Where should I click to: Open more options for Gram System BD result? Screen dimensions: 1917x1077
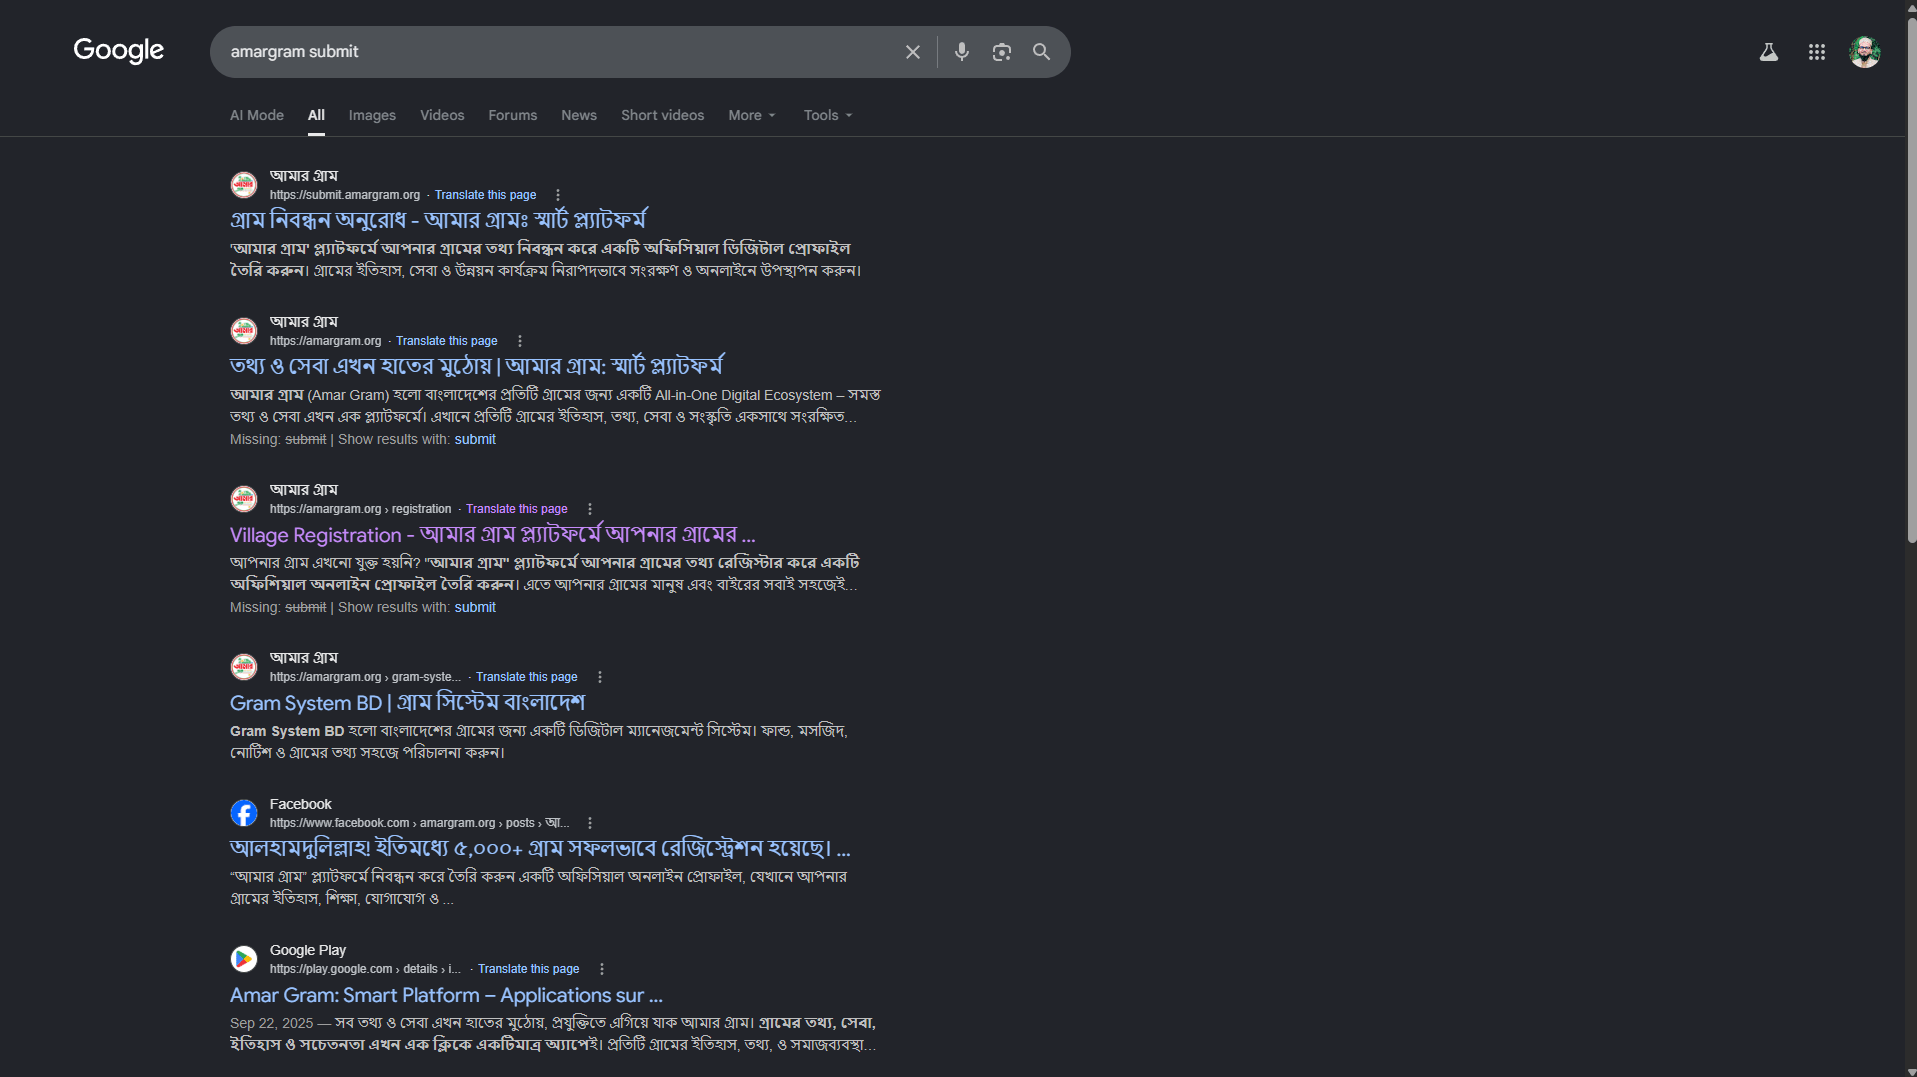click(x=599, y=677)
